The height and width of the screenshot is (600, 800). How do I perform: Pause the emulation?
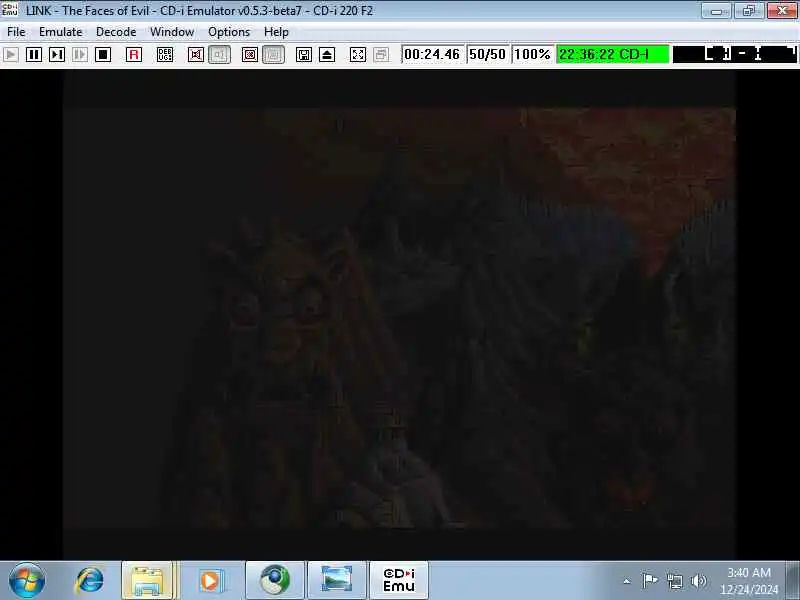click(x=34, y=55)
